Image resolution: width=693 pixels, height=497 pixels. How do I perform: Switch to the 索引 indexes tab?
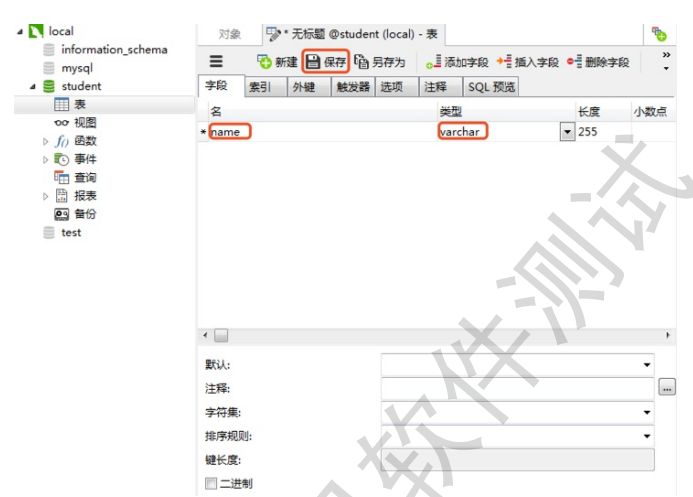coord(265,87)
